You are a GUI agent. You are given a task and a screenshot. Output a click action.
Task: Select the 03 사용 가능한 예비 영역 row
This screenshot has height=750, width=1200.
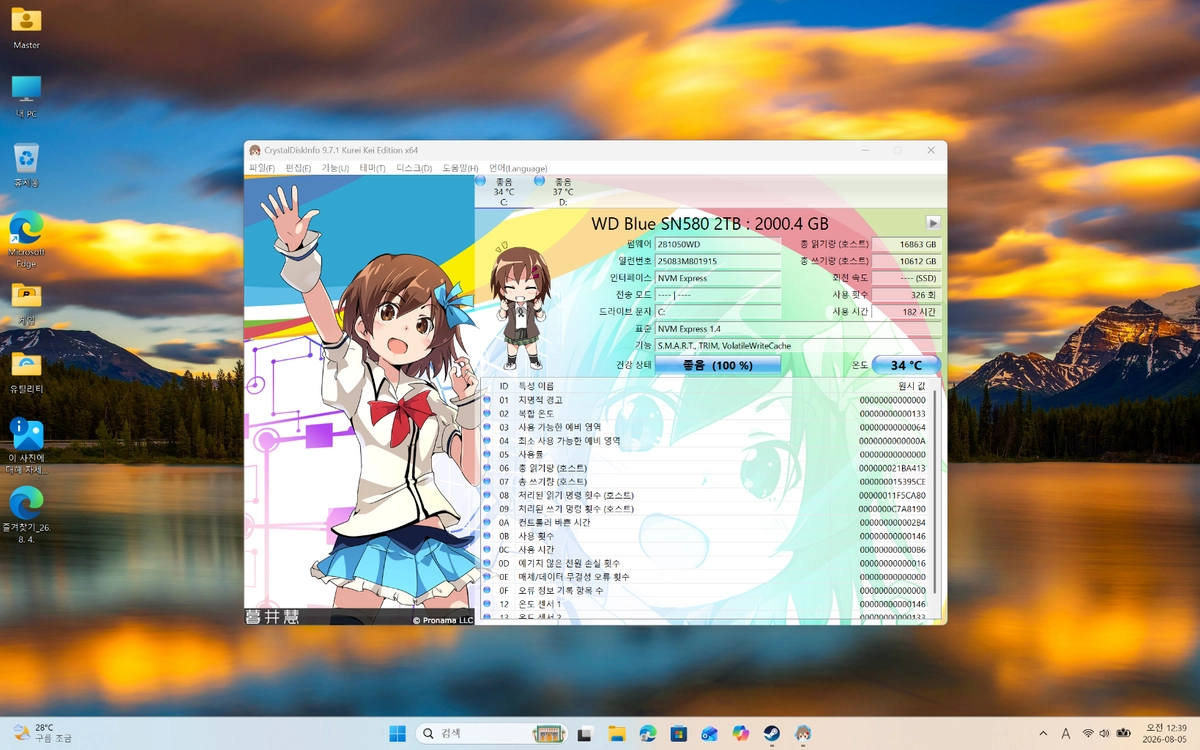(x=705, y=427)
